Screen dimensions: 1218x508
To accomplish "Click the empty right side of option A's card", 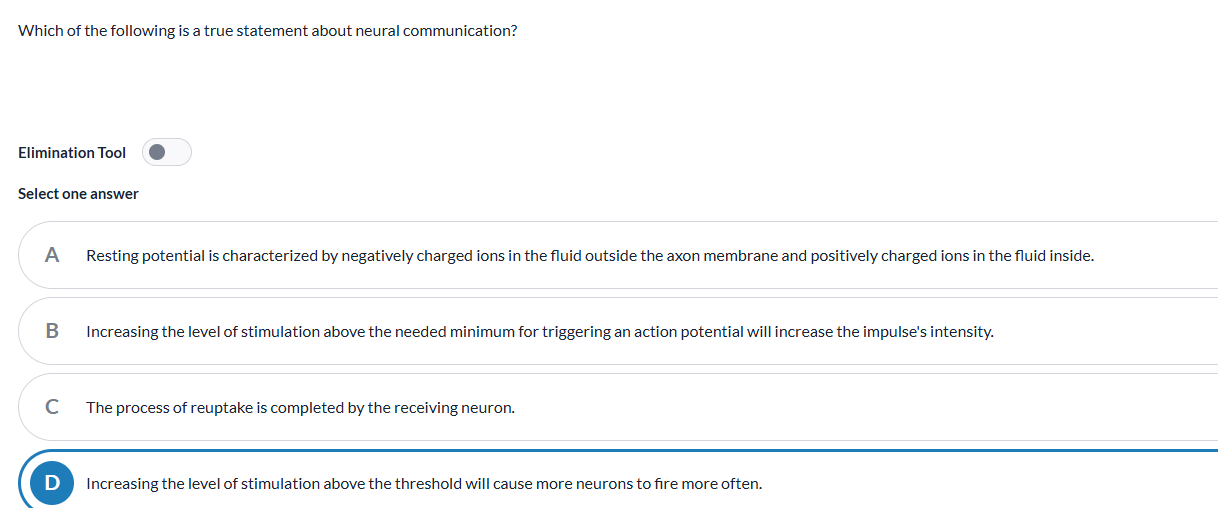I will [1160, 256].
